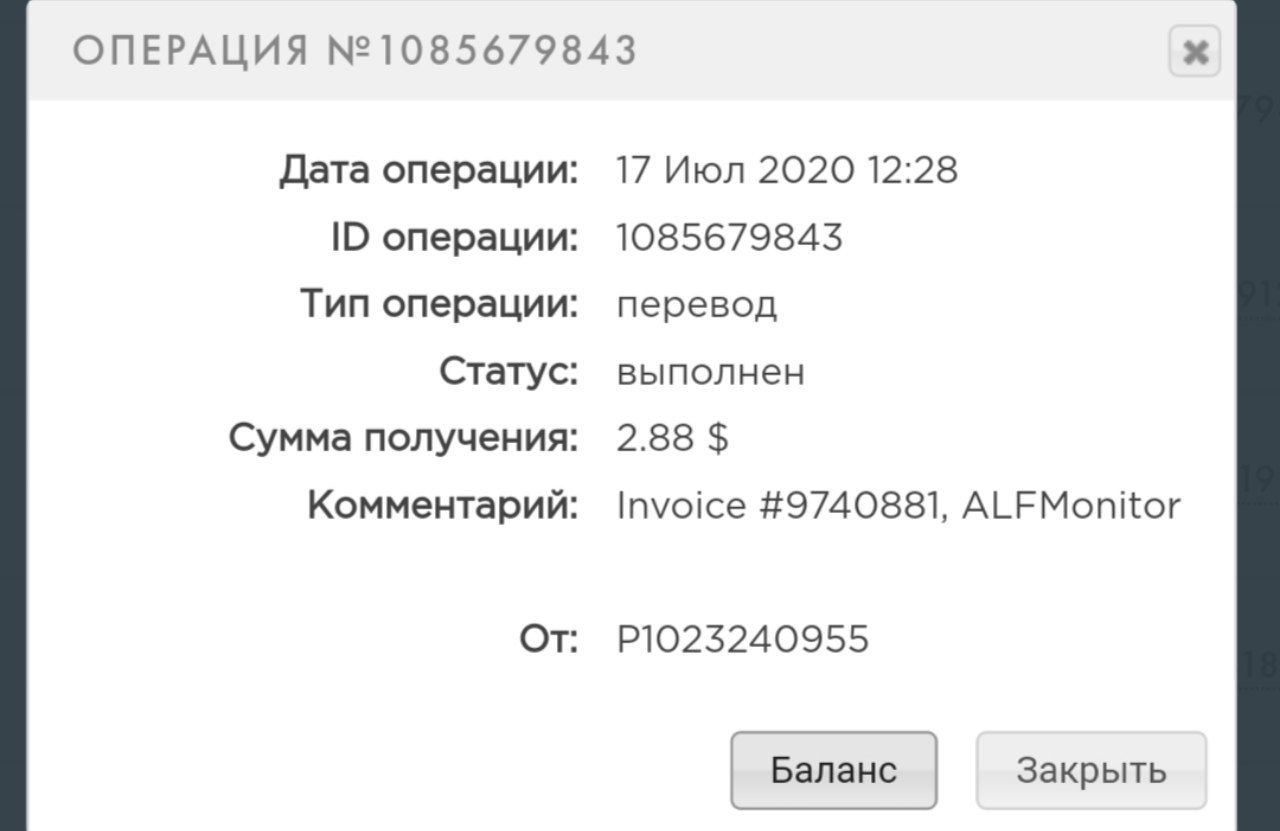The height and width of the screenshot is (831, 1280).
Task: Click the operation ID value 1085679843
Action: click(x=730, y=238)
